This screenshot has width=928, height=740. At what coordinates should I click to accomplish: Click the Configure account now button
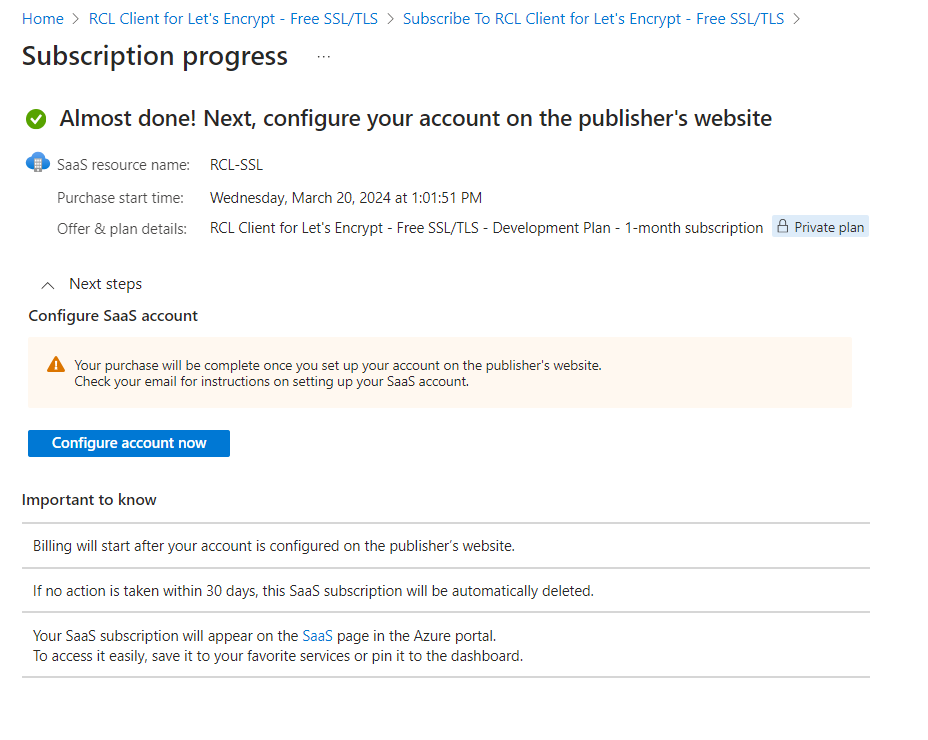point(129,443)
